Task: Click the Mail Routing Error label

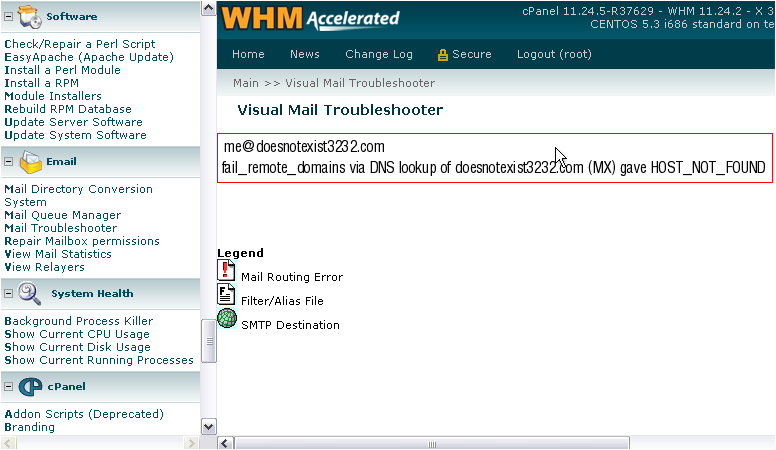Action: [x=292, y=277]
